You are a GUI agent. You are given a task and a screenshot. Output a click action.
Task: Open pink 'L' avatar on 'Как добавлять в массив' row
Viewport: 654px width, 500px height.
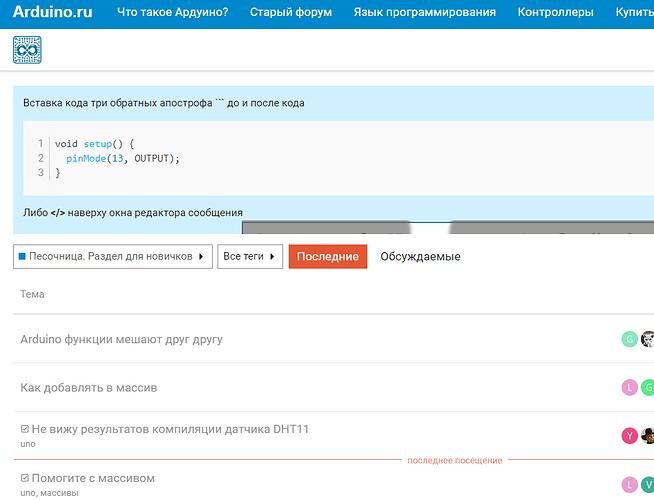click(629, 388)
